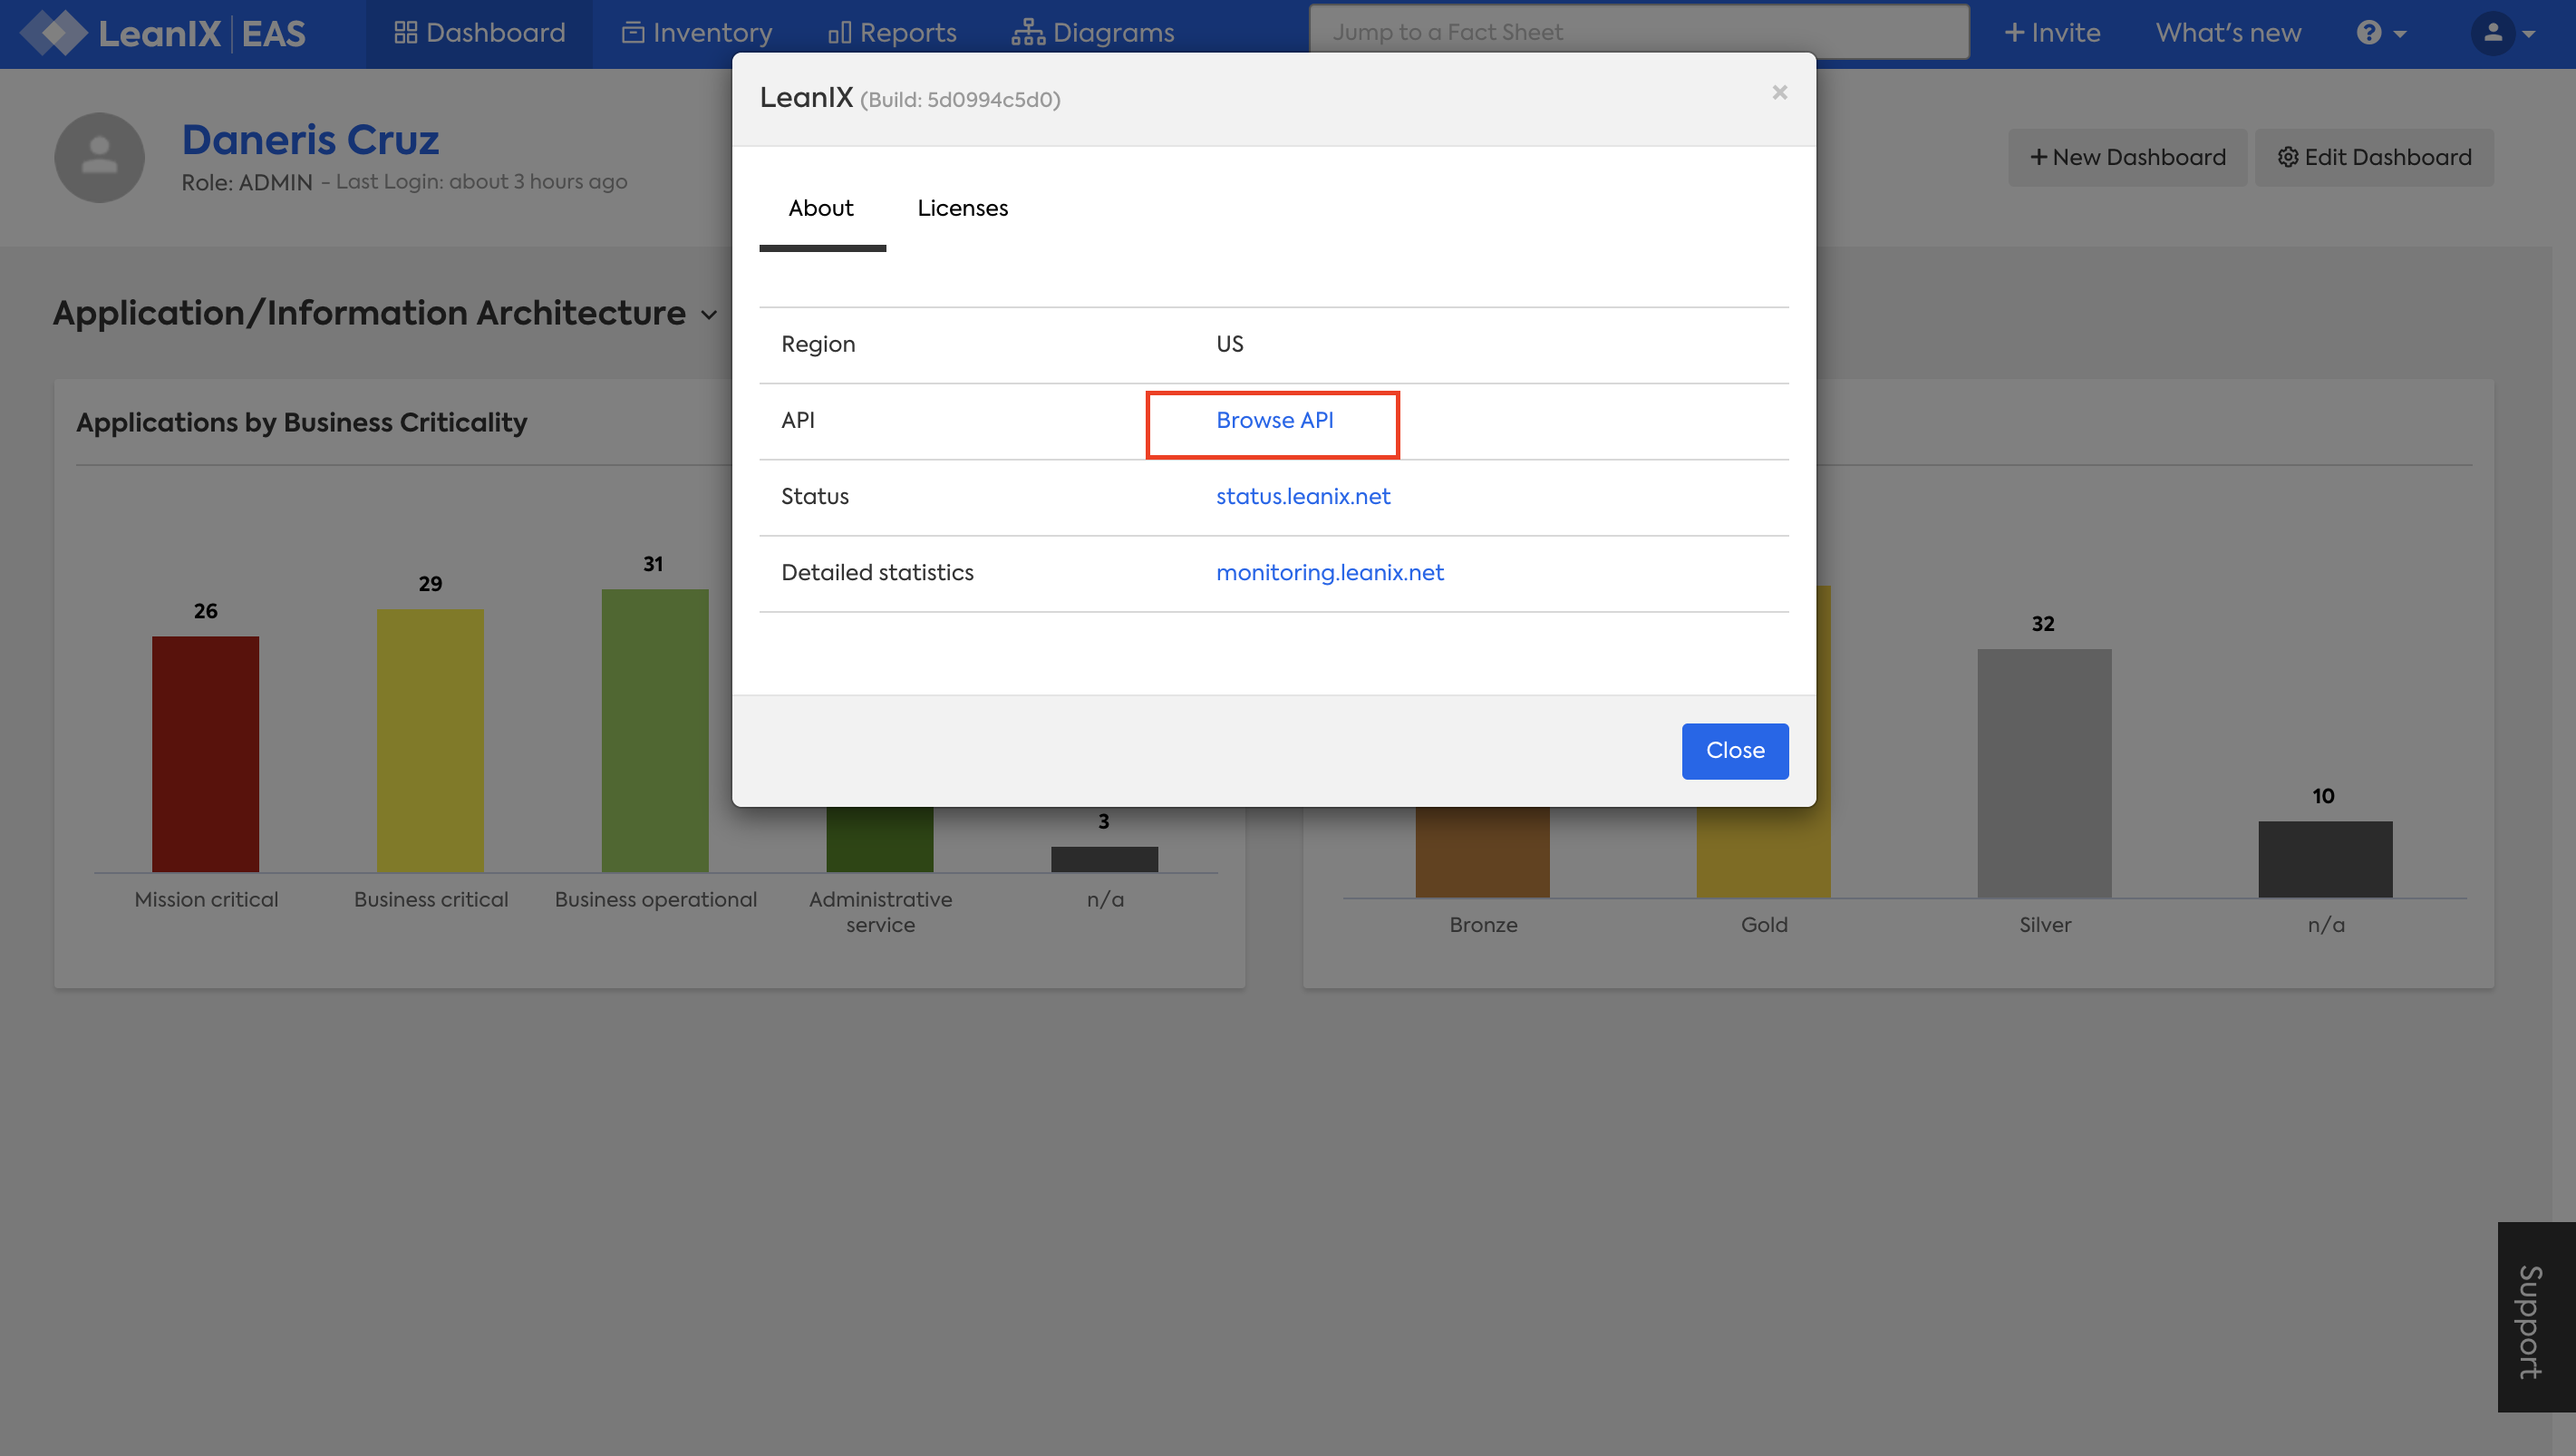Open the Dashboard grid icon in navbar
The width and height of the screenshot is (2576, 1456).
coord(405,33)
